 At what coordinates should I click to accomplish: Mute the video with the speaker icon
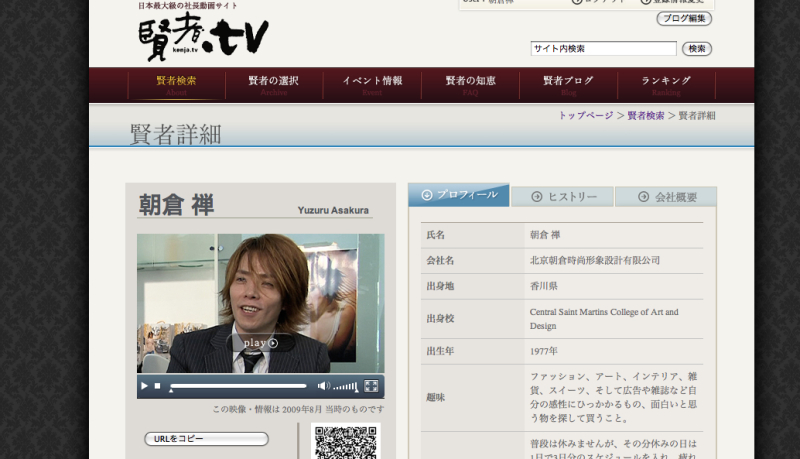[323, 386]
